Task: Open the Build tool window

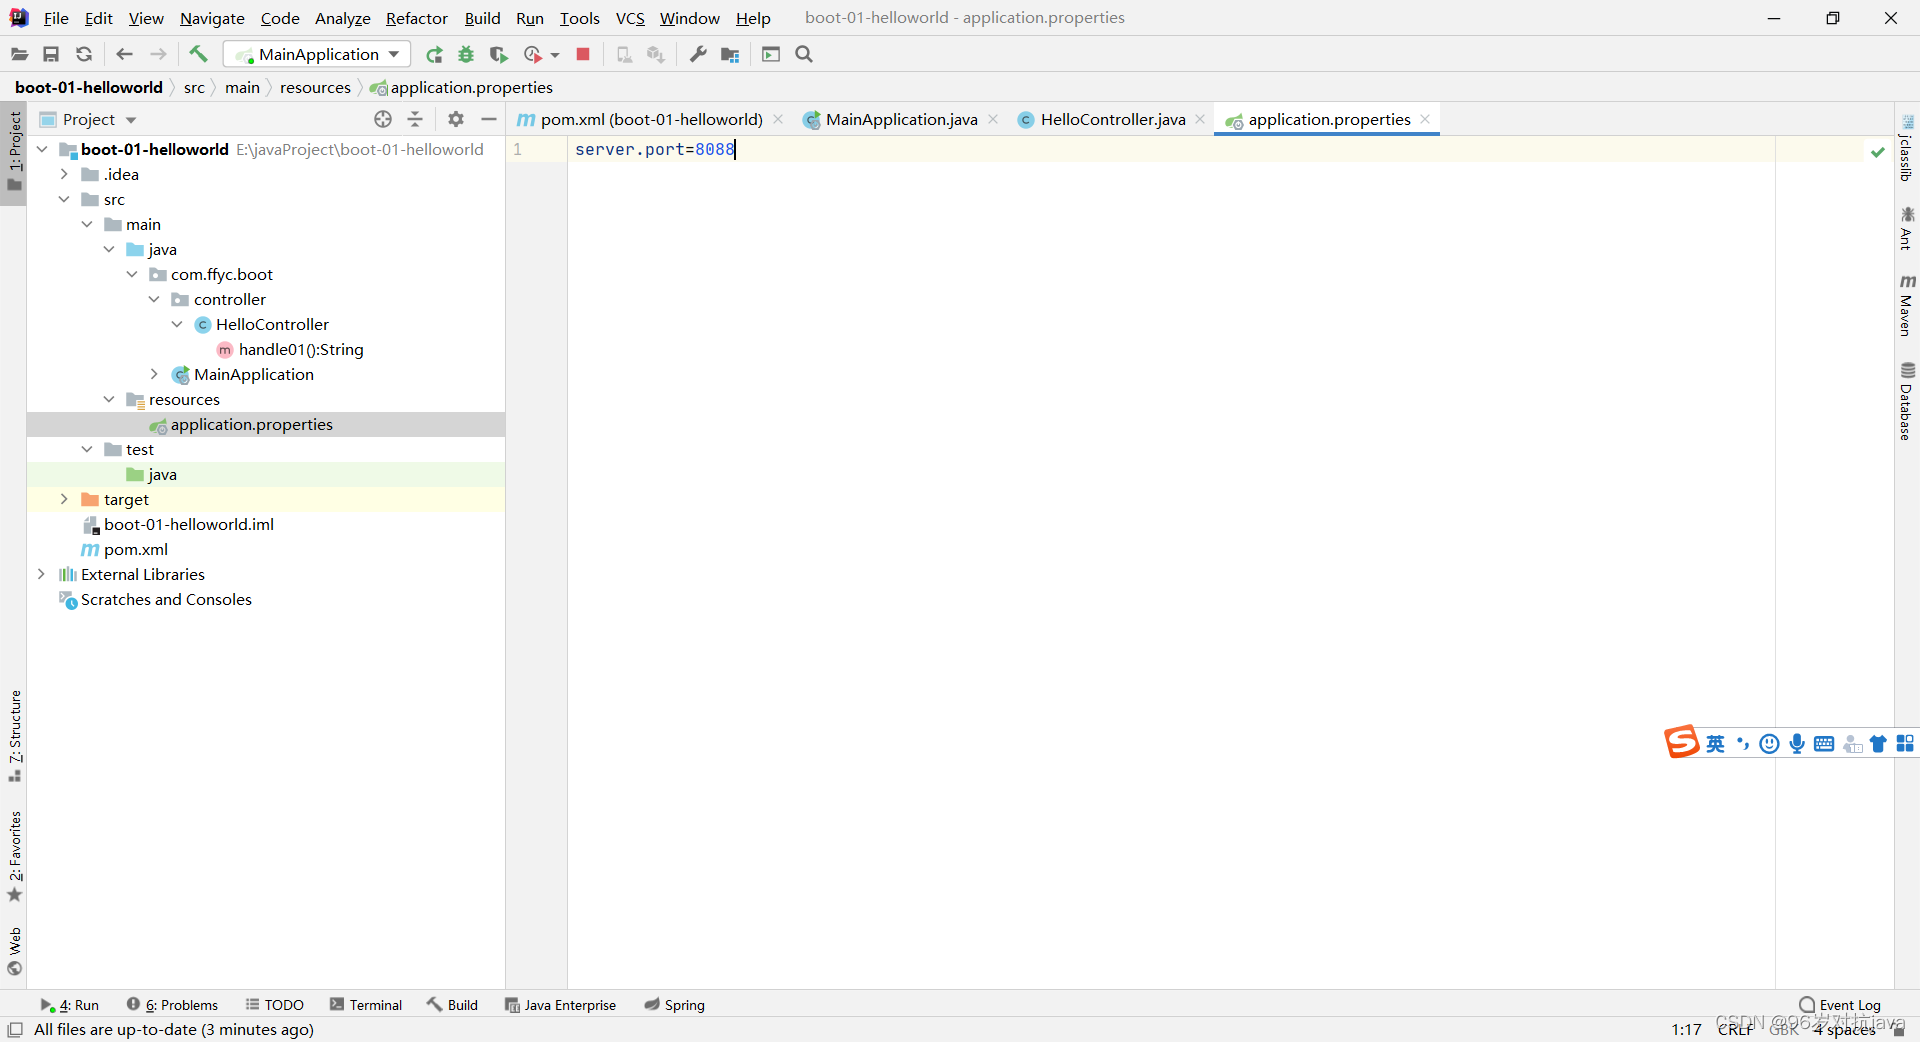Action: click(x=453, y=1005)
